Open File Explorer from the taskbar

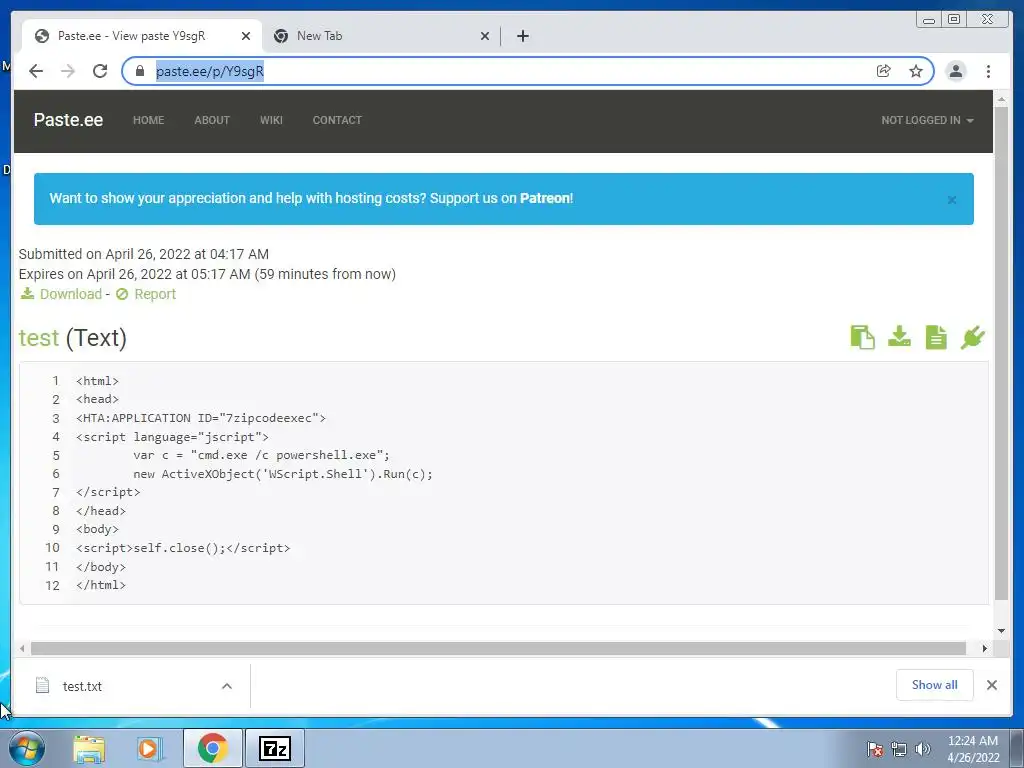[x=89, y=748]
